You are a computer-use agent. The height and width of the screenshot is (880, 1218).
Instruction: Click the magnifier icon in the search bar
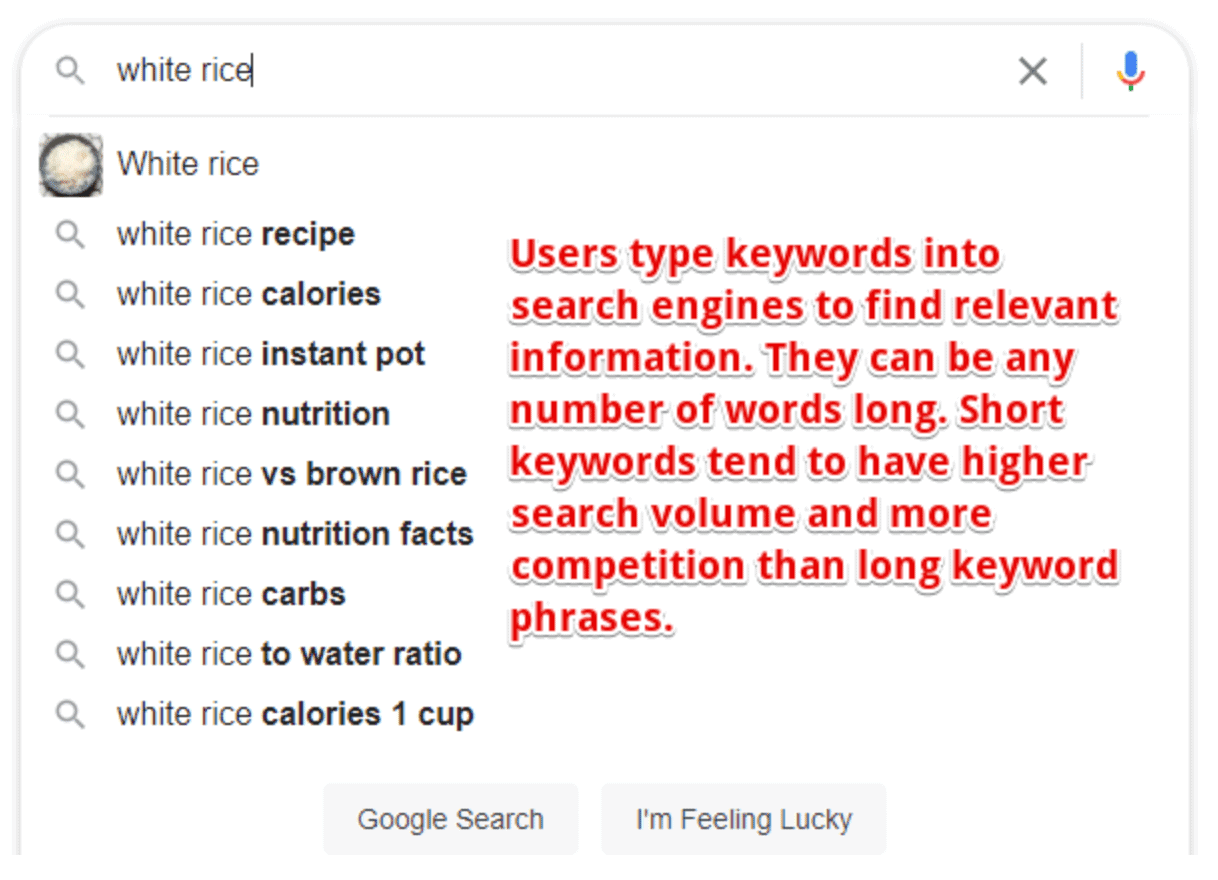[70, 71]
